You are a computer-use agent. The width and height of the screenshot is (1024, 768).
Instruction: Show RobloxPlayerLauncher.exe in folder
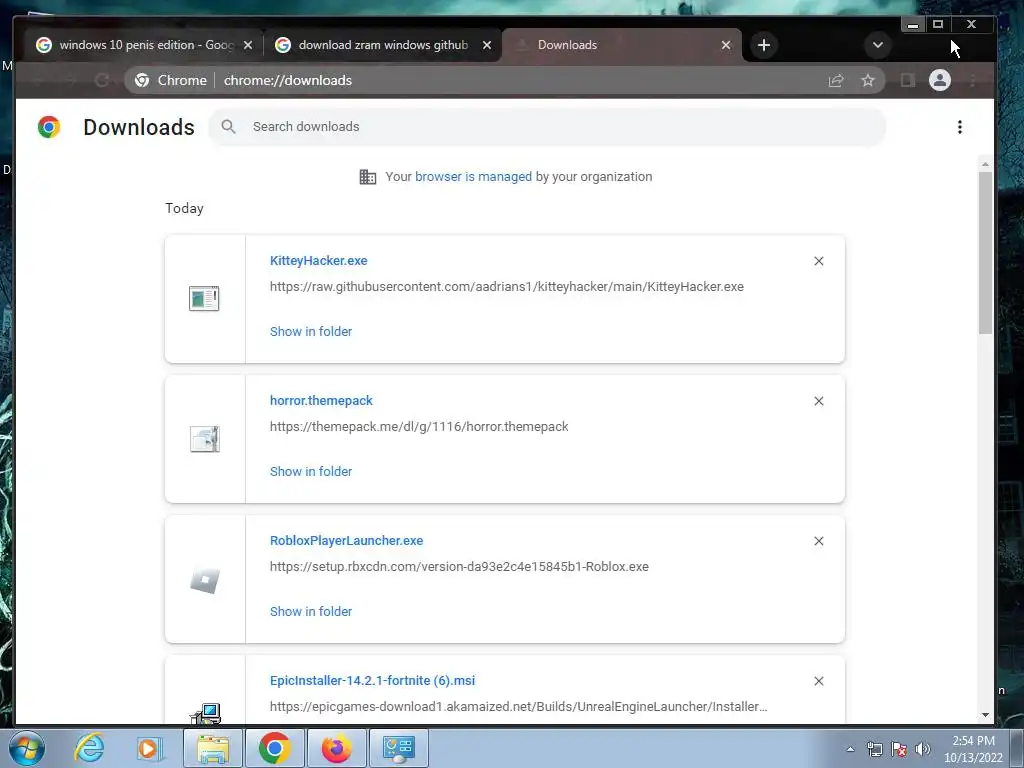pyautogui.click(x=311, y=612)
